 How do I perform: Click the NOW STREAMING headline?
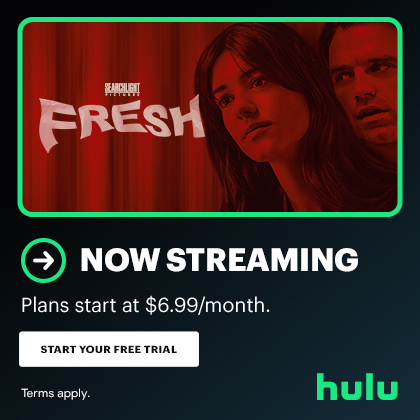(x=219, y=260)
